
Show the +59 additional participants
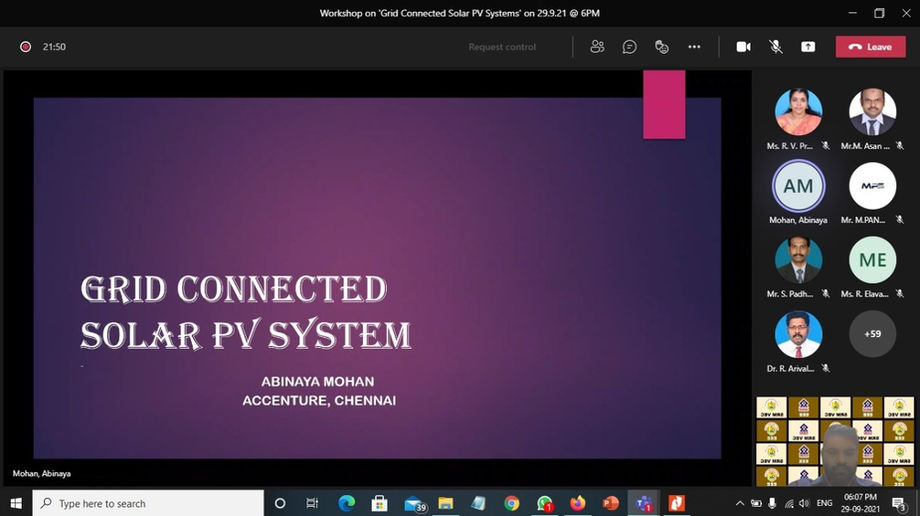pos(872,333)
